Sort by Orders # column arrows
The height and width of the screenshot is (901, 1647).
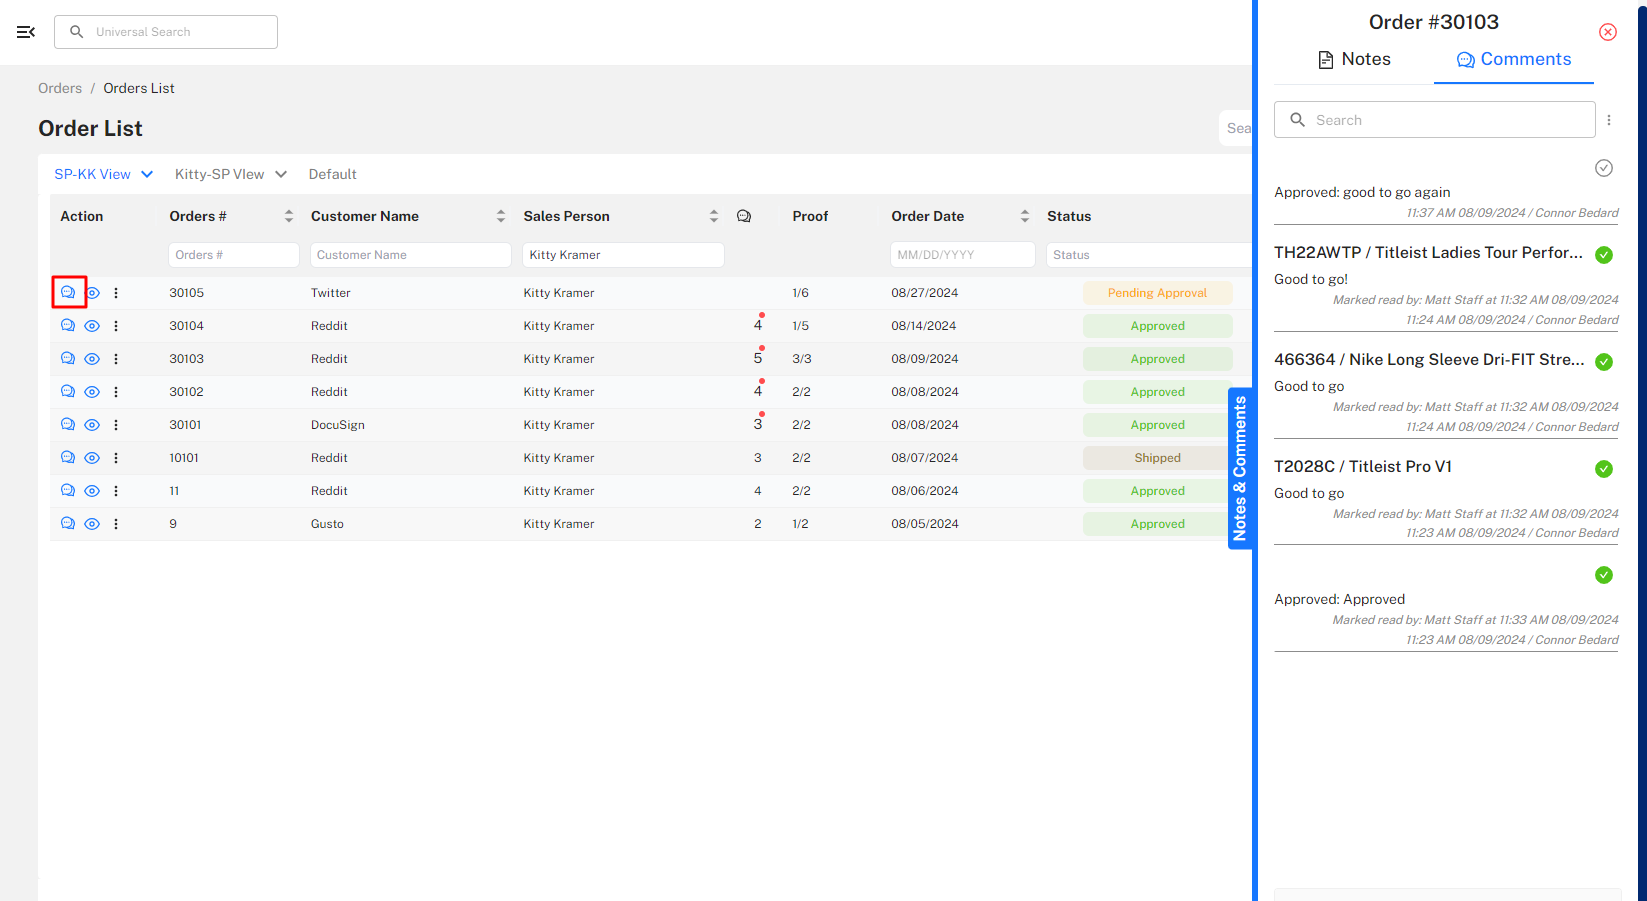click(x=289, y=216)
